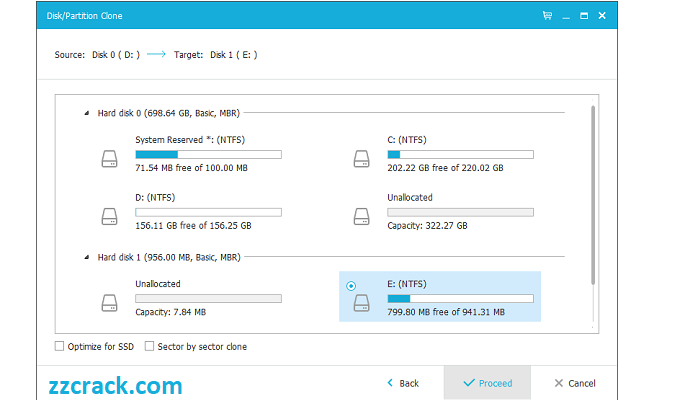The width and height of the screenshot is (700, 400).
Task: Click the E: (NTFS) drive icon
Action: pos(362,303)
